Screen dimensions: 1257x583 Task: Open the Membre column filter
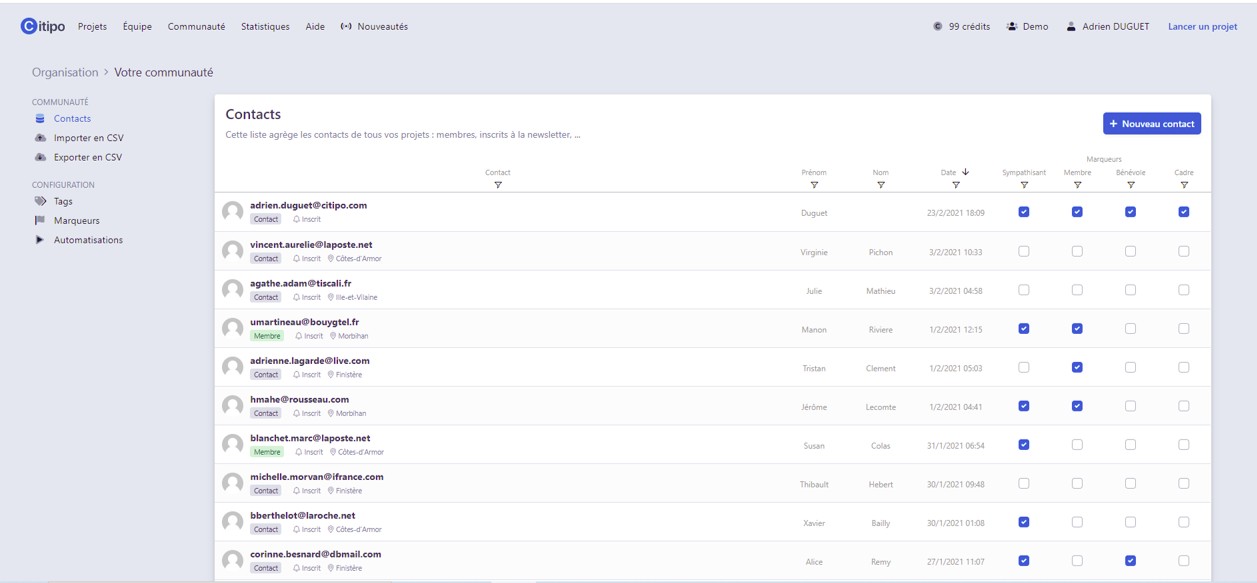[x=1077, y=185]
